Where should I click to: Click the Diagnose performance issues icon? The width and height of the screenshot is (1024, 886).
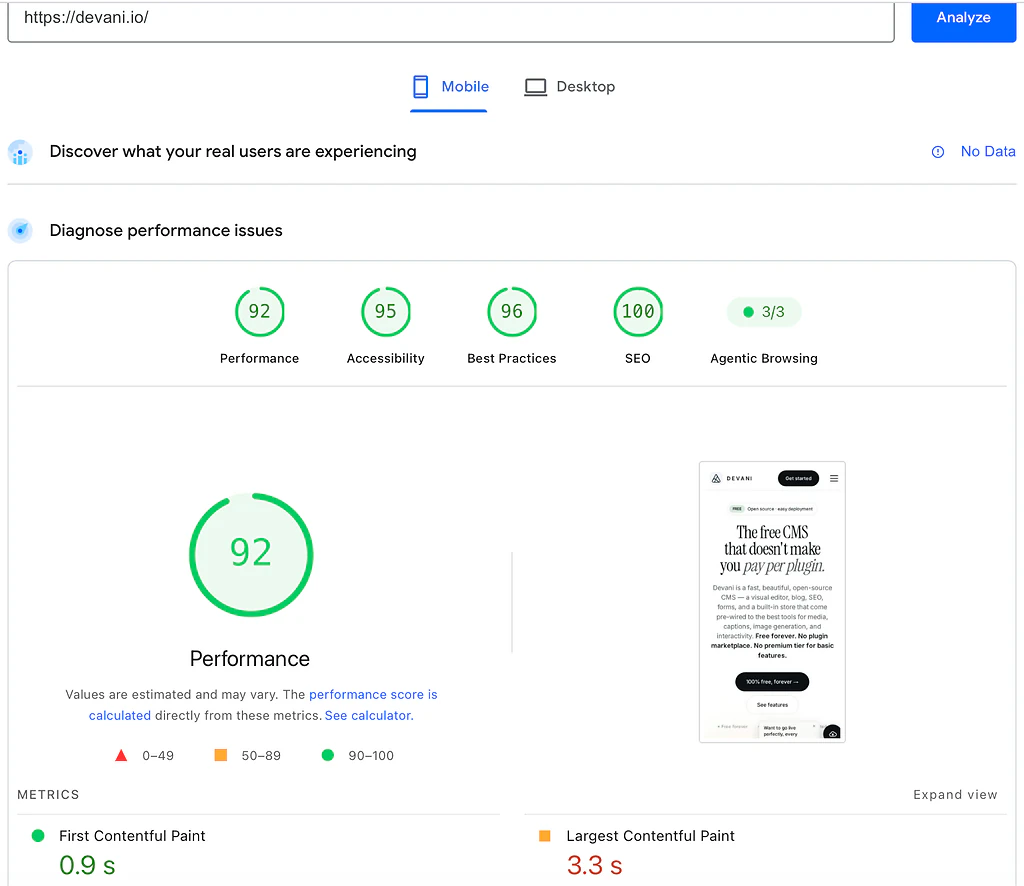(x=20, y=230)
